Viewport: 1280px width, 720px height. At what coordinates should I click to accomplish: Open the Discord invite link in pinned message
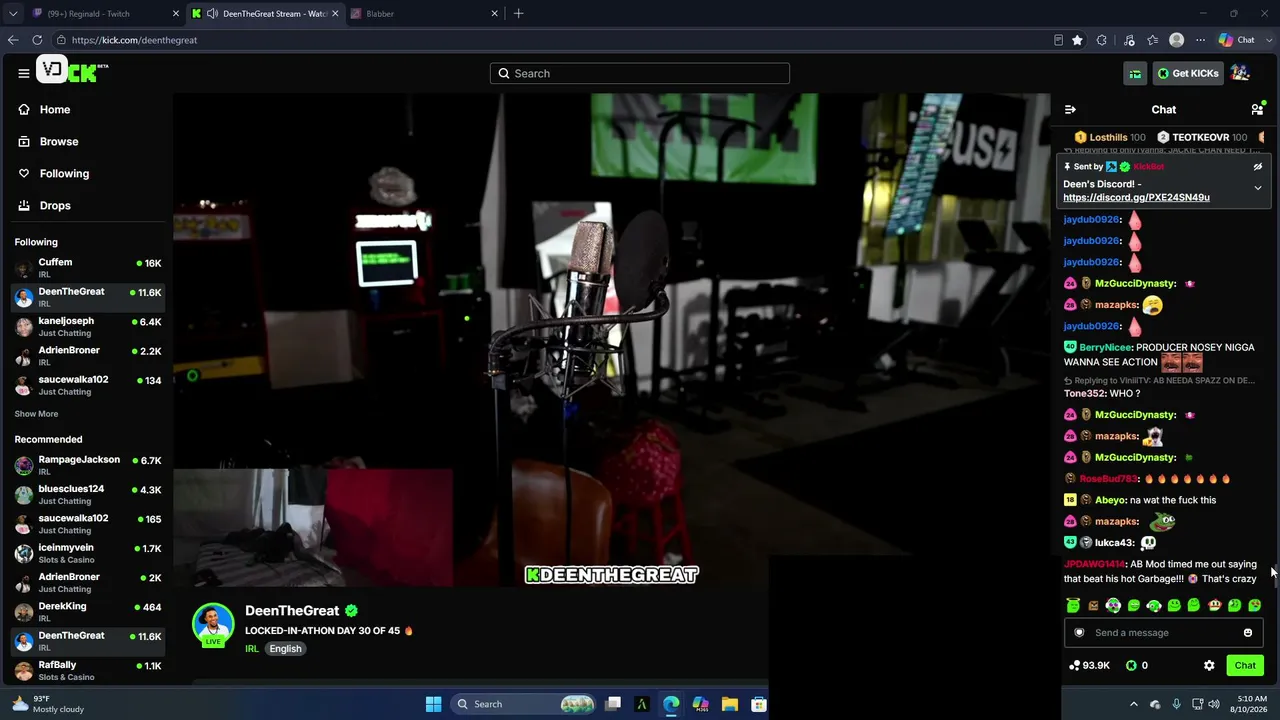[x=1136, y=197]
